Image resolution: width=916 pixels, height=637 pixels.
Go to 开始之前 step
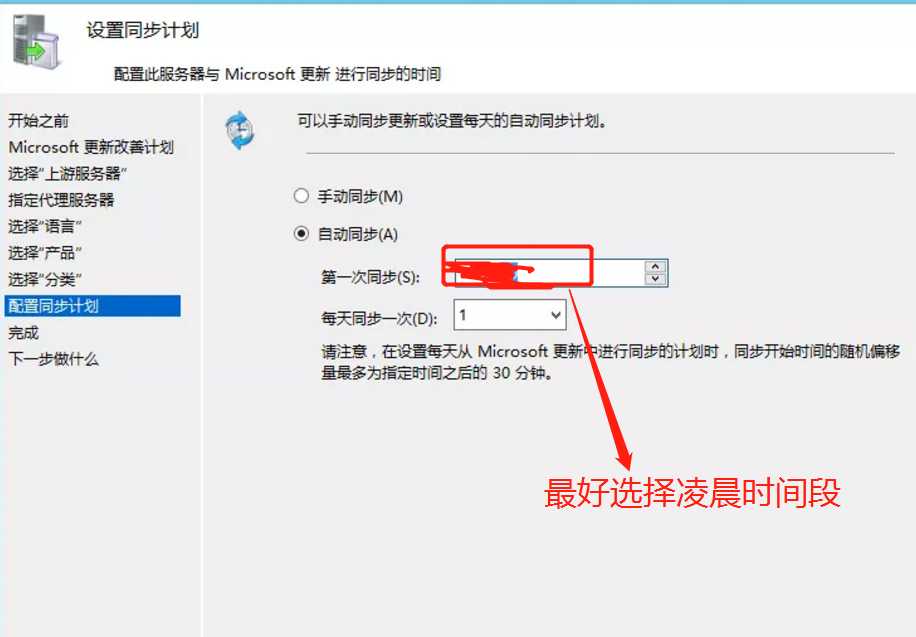point(39,121)
